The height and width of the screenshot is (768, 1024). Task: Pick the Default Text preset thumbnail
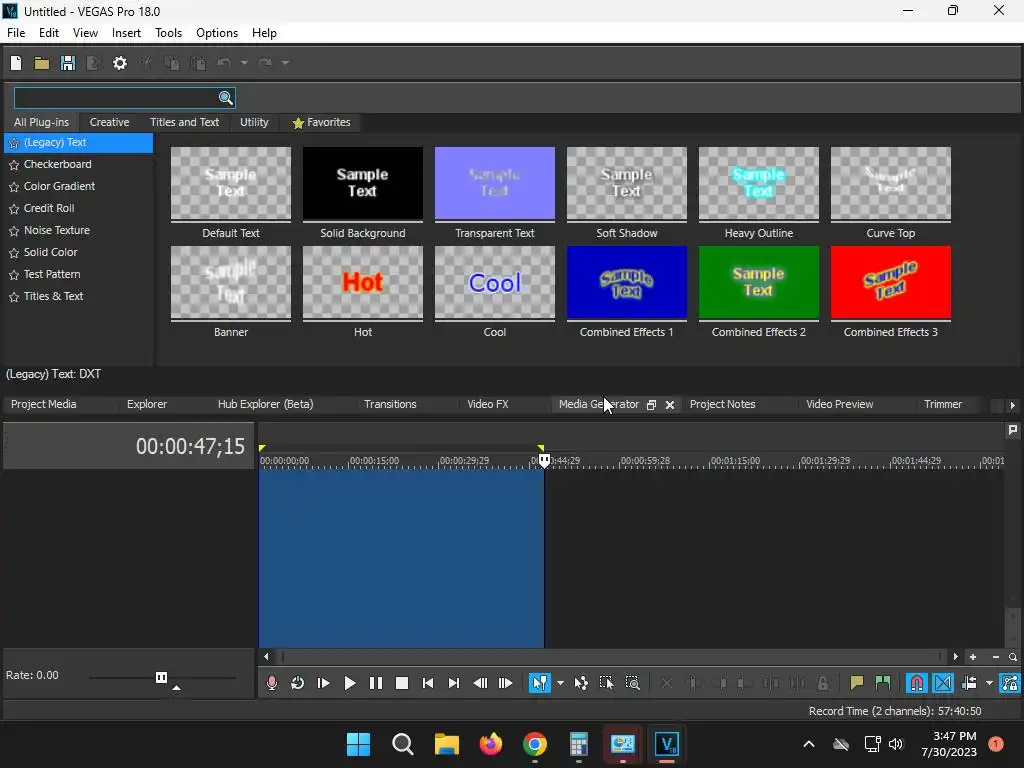[231, 183]
